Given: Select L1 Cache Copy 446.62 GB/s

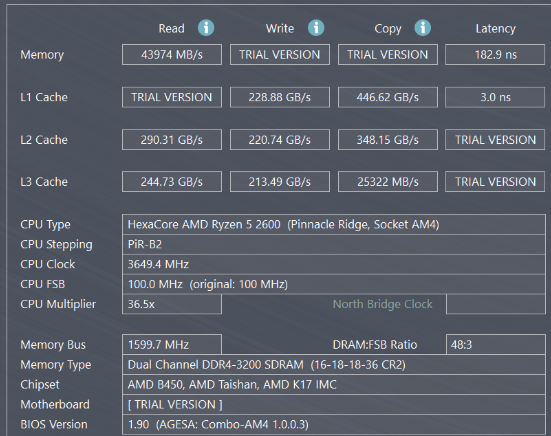Looking at the screenshot, I should [388, 97].
